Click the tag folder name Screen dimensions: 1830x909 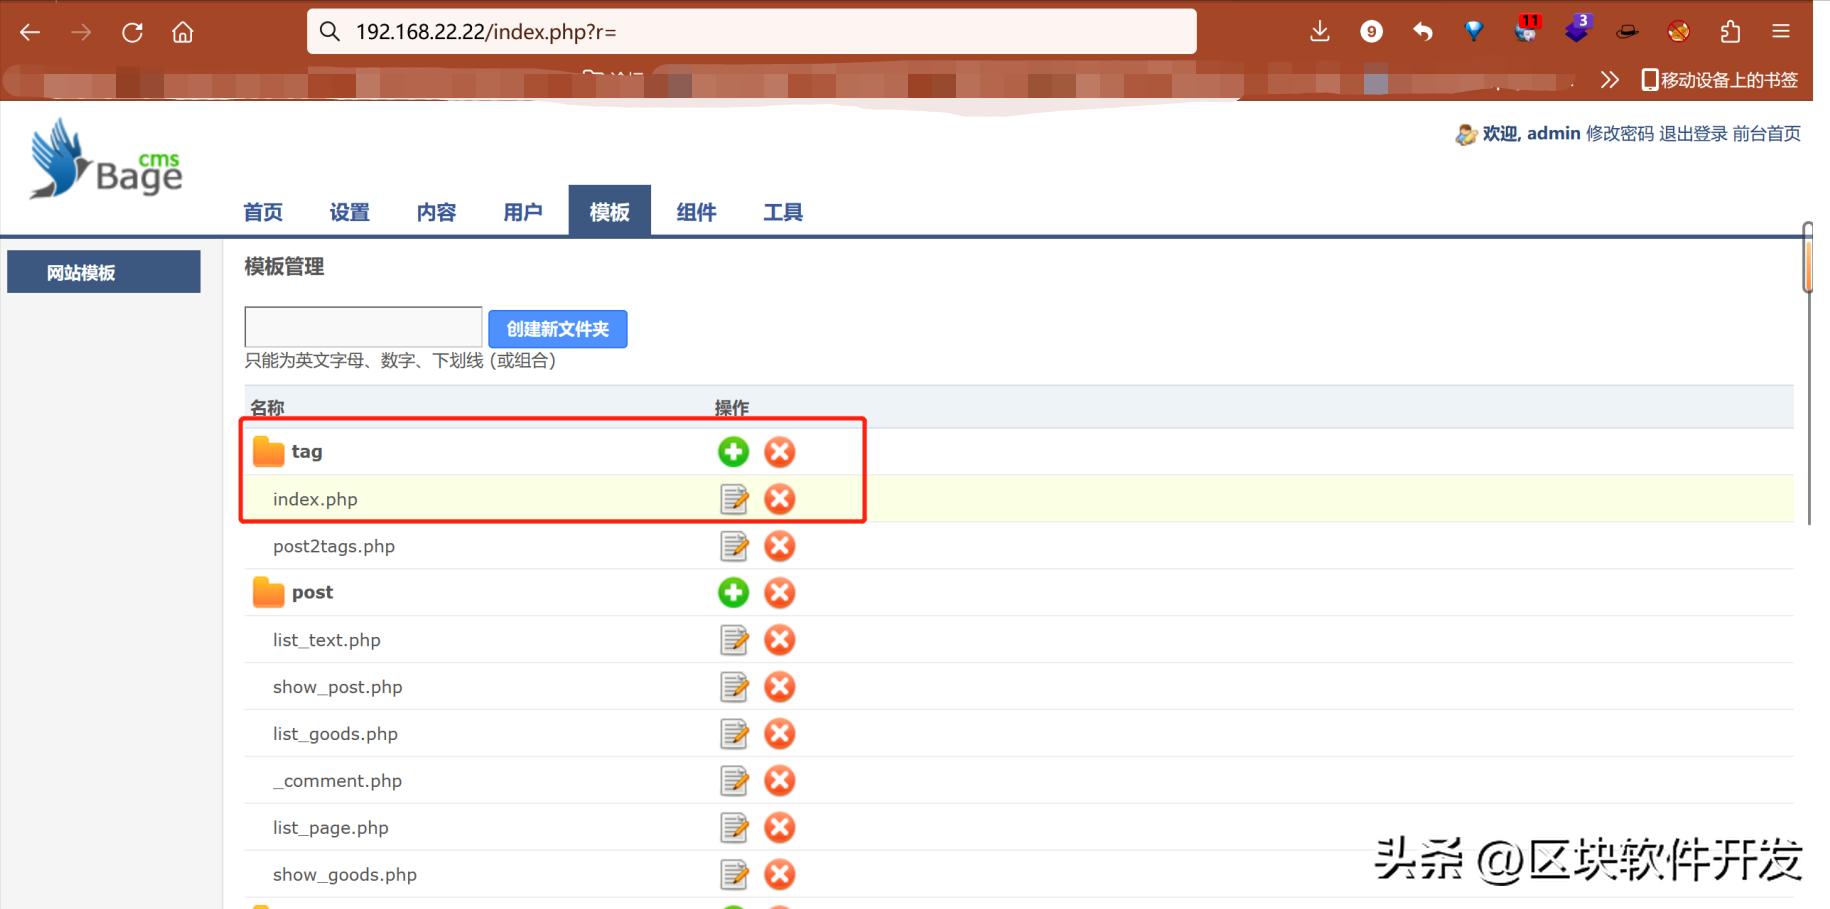point(307,452)
